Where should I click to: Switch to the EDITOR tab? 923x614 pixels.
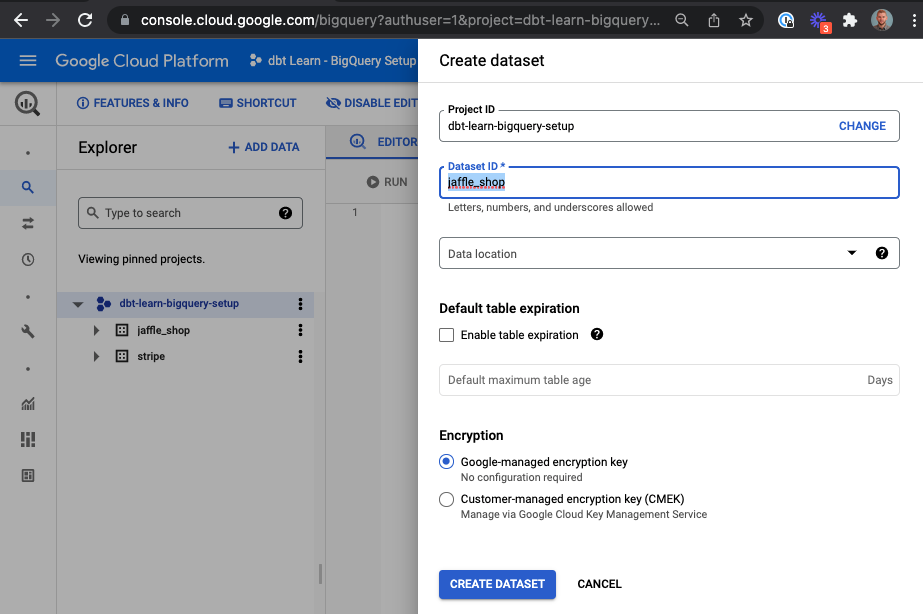point(388,141)
